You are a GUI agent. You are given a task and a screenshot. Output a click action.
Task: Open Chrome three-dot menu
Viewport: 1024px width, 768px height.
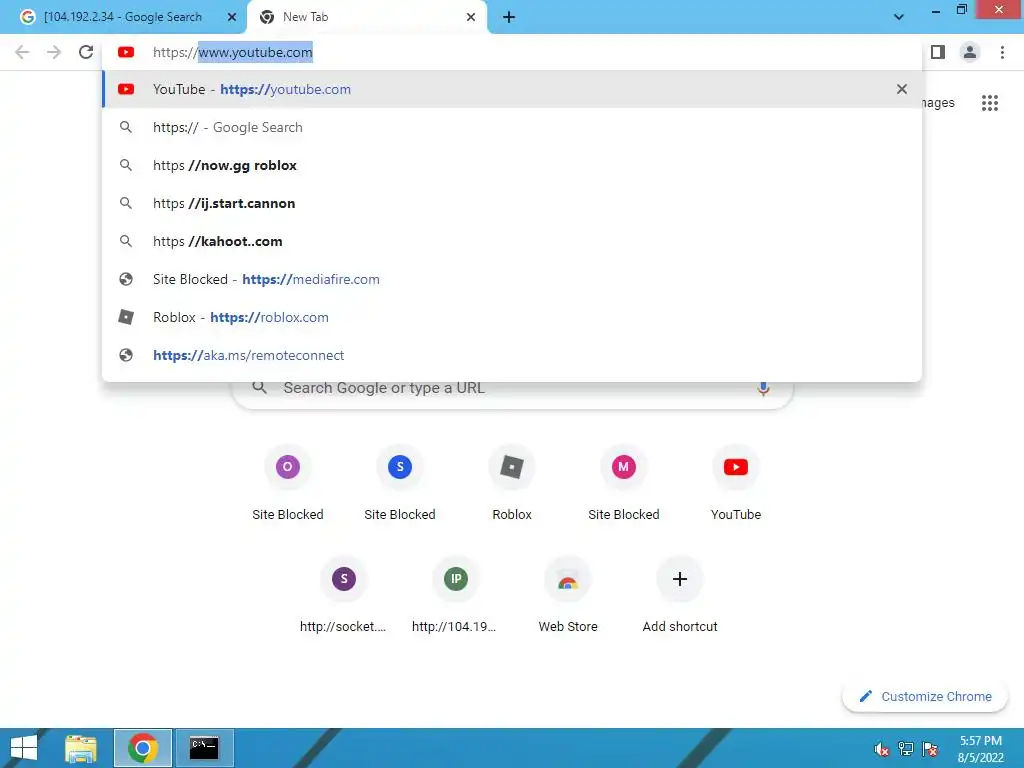pyautogui.click(x=1002, y=52)
